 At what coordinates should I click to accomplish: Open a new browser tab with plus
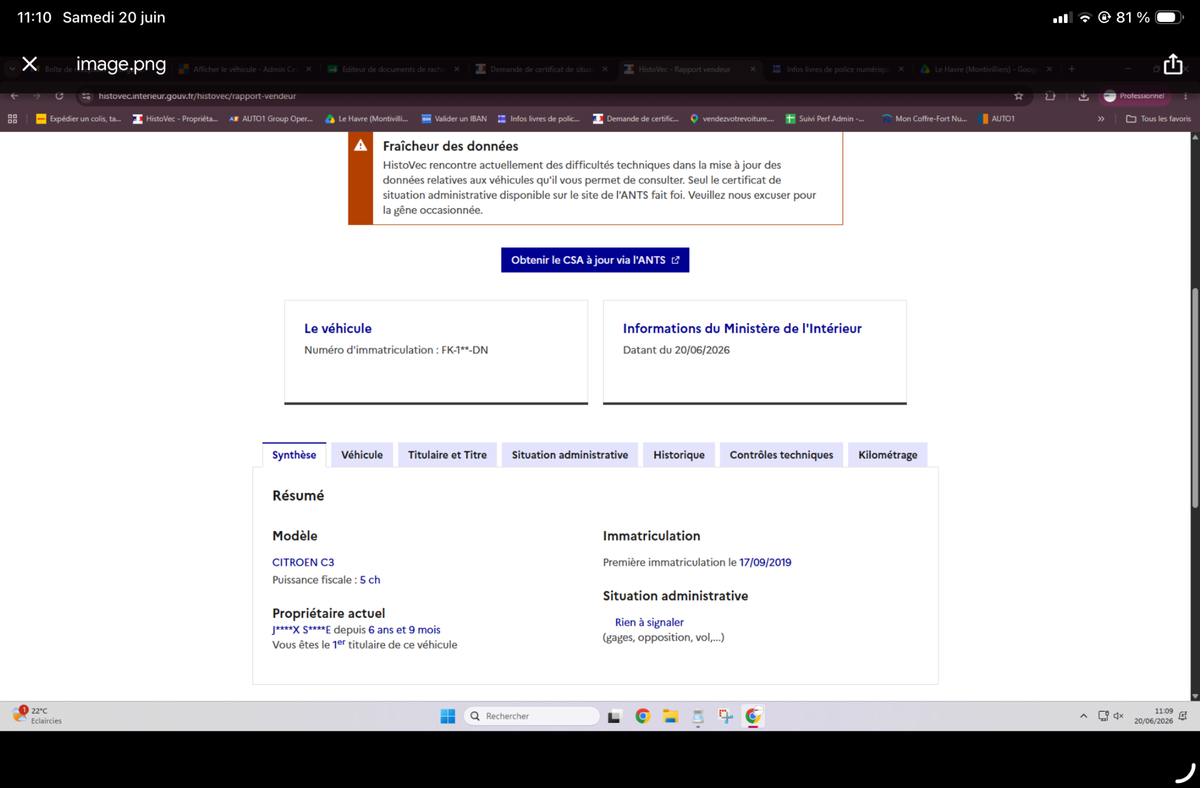1071,69
